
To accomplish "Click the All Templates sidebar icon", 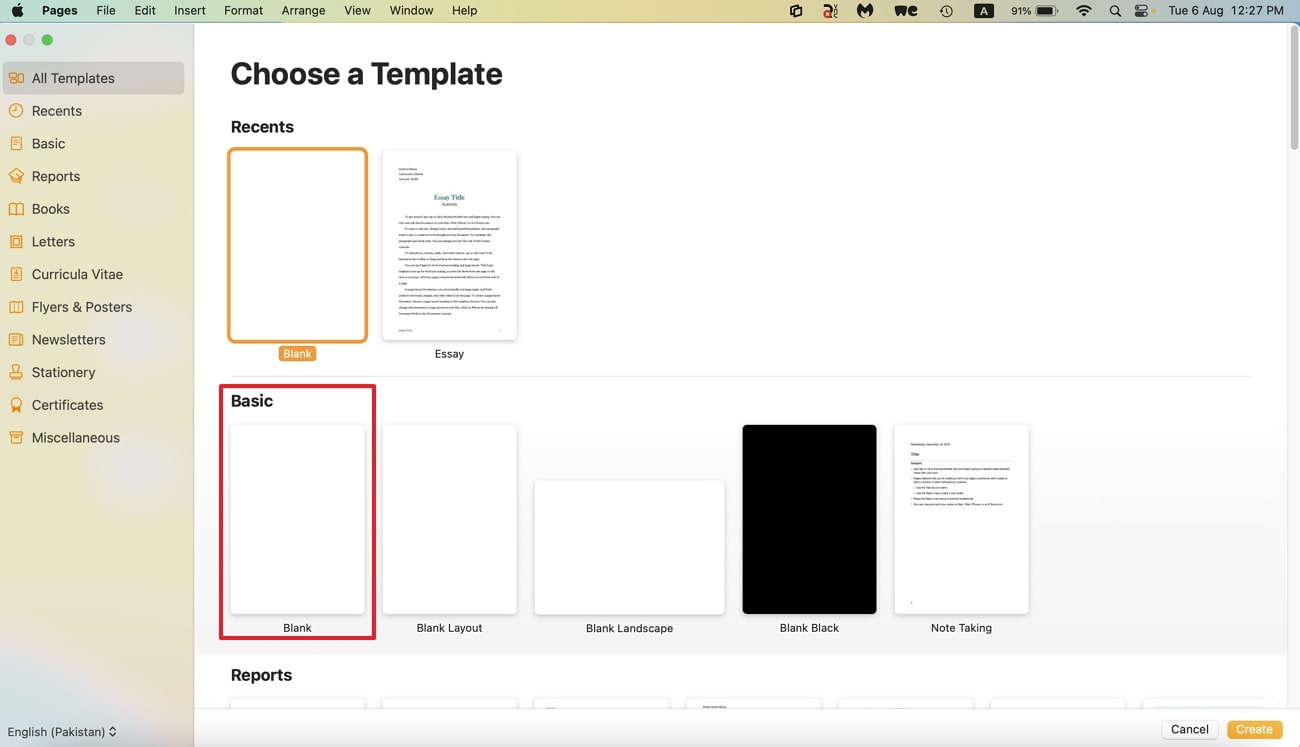I will 16,78.
